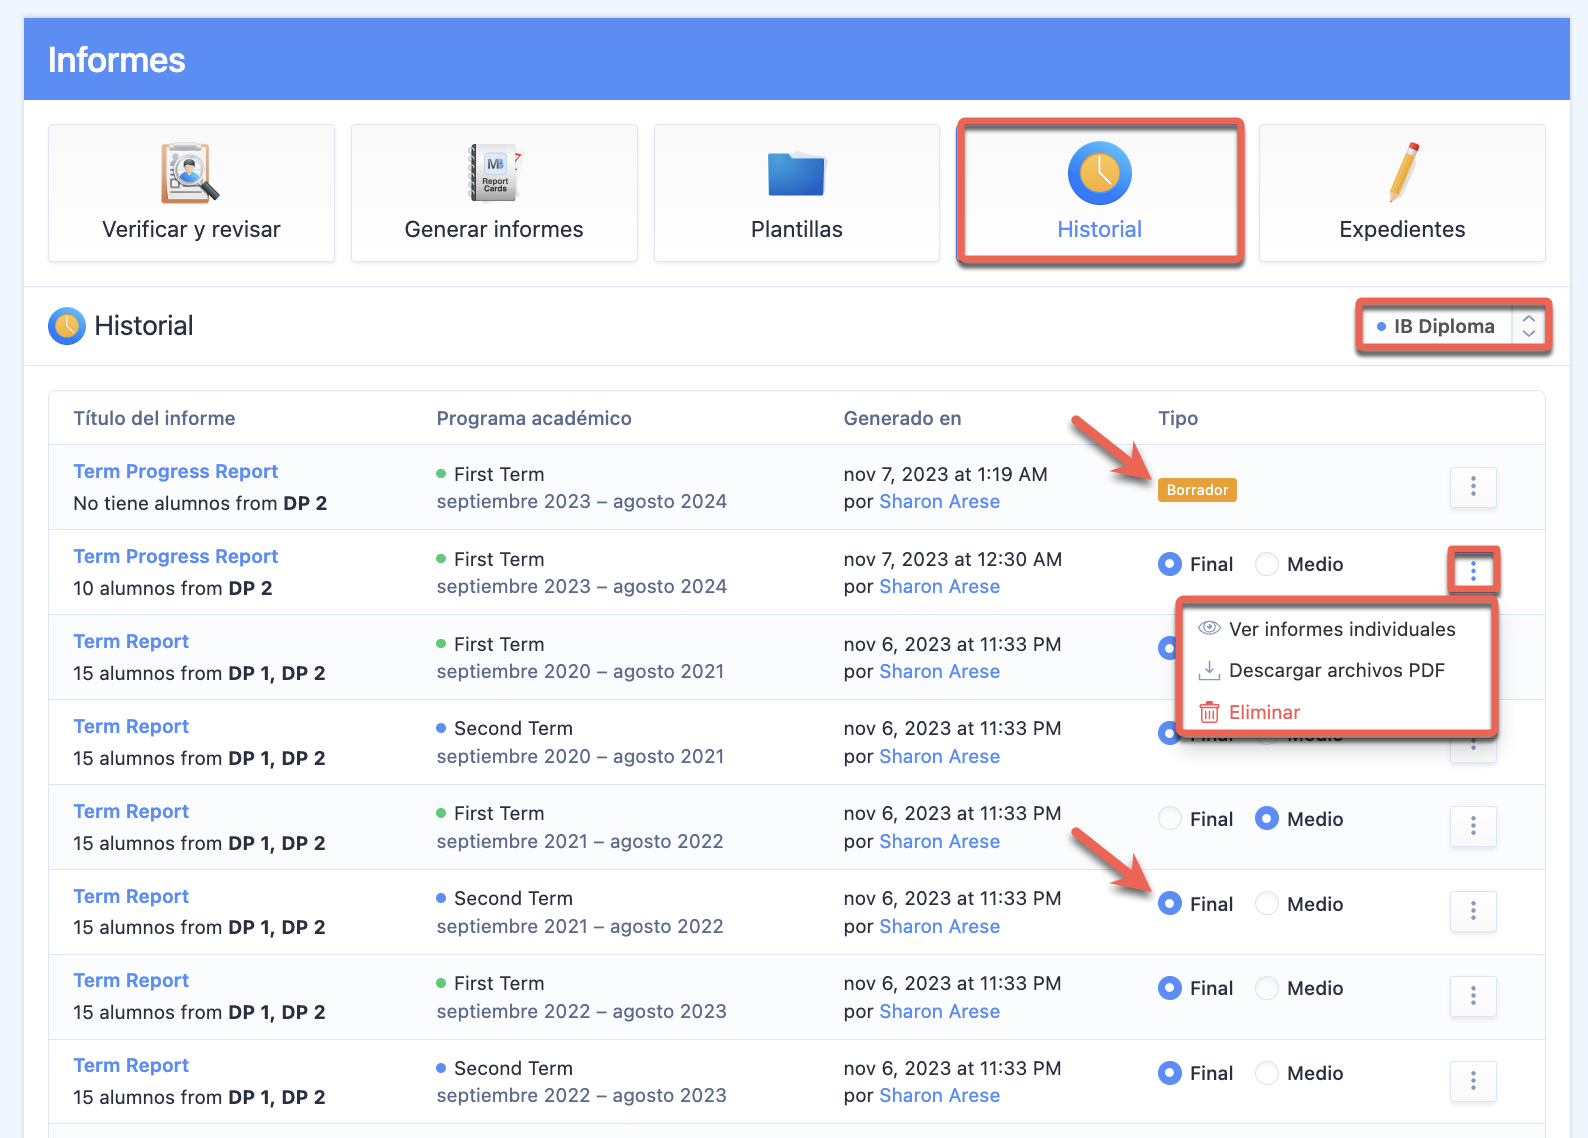Click the eye icon for individual reports
The height and width of the screenshot is (1138, 1588).
pyautogui.click(x=1209, y=628)
